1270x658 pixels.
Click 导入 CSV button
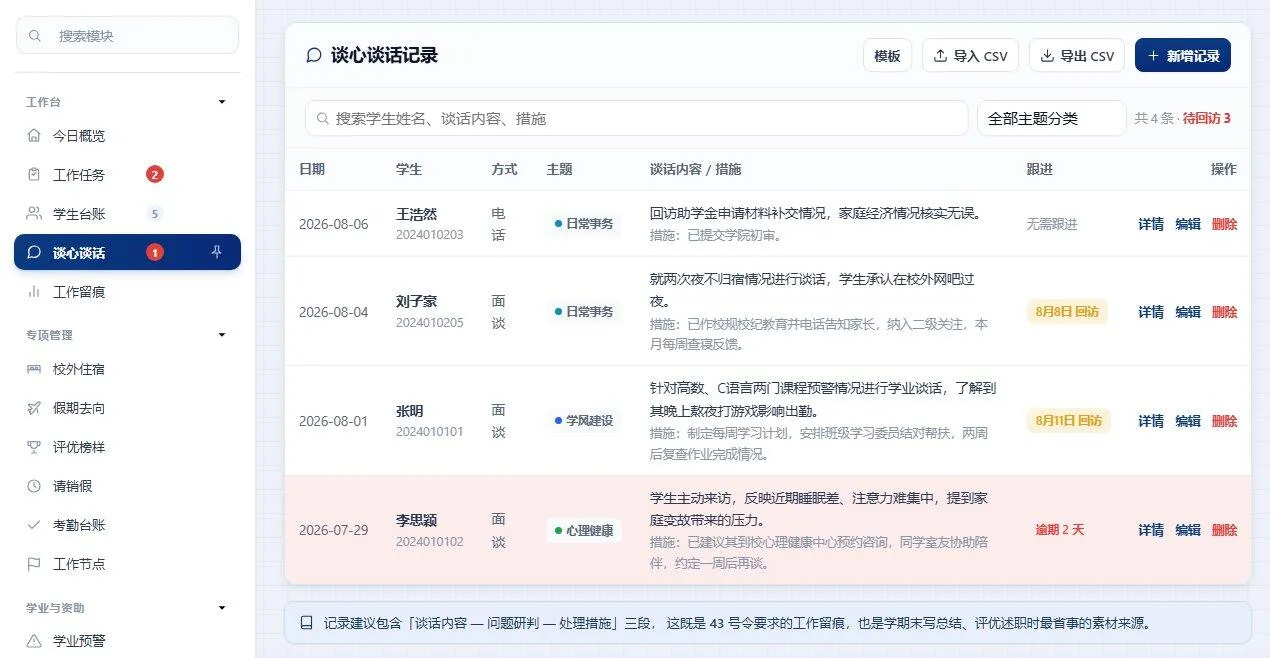coord(970,56)
